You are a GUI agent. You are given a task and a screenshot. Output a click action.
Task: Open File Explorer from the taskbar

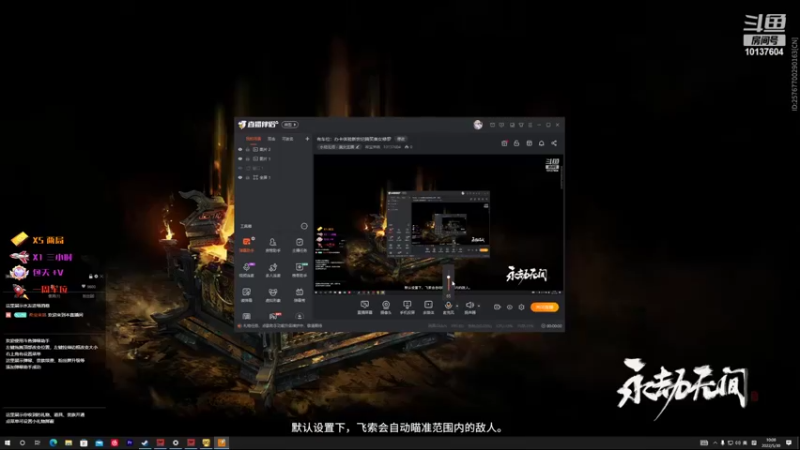tap(68, 443)
